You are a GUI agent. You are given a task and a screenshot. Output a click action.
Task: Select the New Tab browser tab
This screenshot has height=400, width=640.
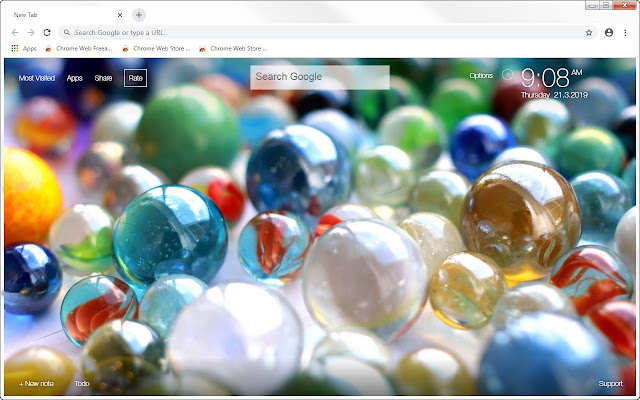point(65,15)
